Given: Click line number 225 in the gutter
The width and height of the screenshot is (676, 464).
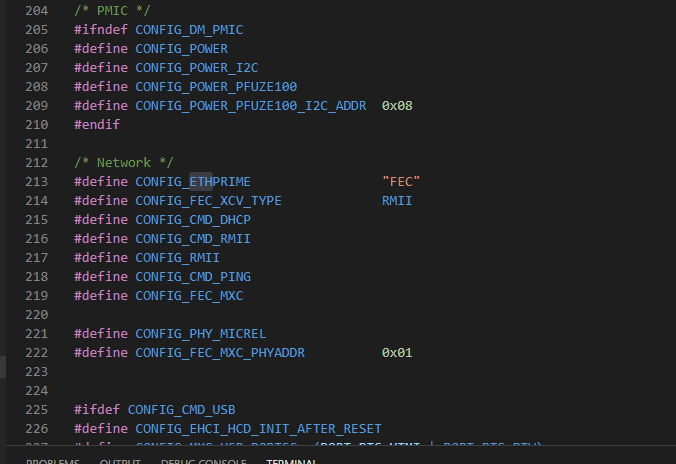Looking at the screenshot, I should (x=36, y=409).
